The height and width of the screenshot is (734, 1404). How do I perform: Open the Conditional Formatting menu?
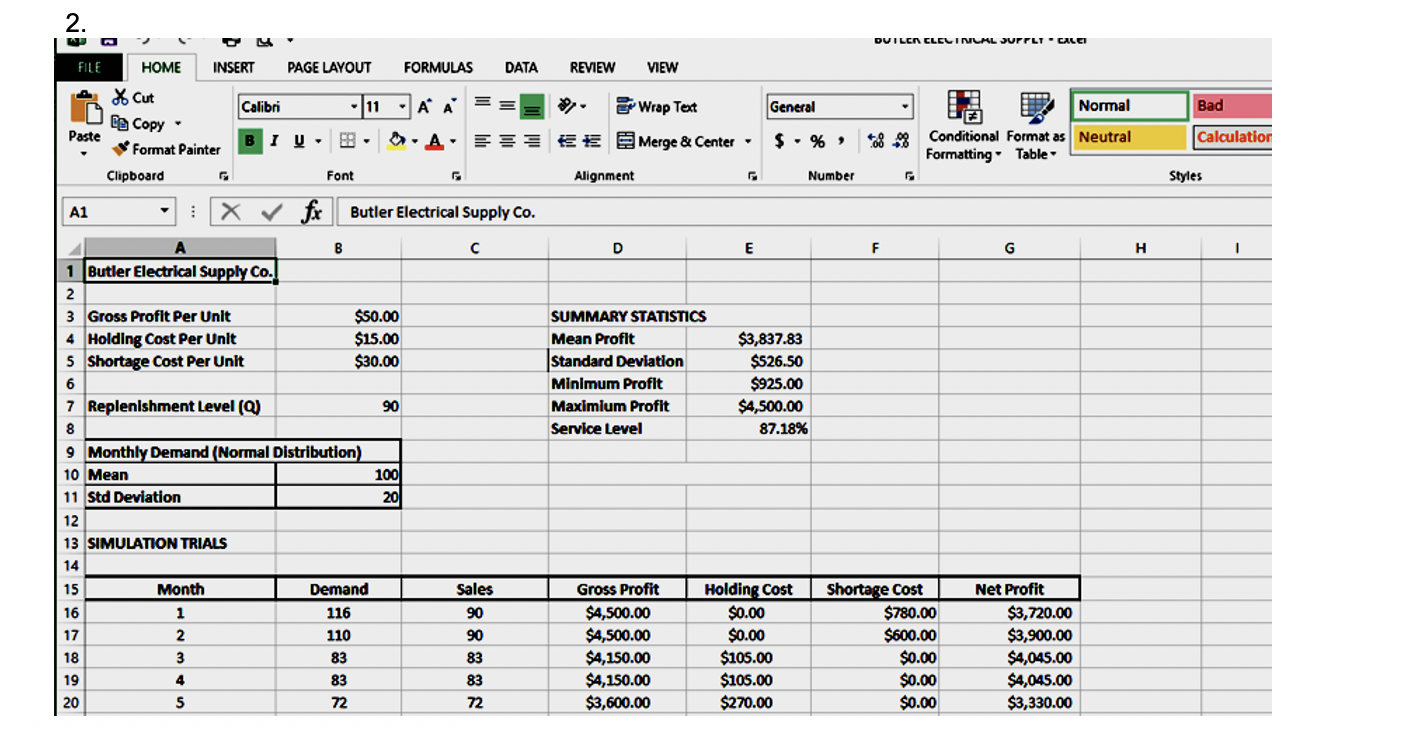pyautogui.click(x=963, y=126)
